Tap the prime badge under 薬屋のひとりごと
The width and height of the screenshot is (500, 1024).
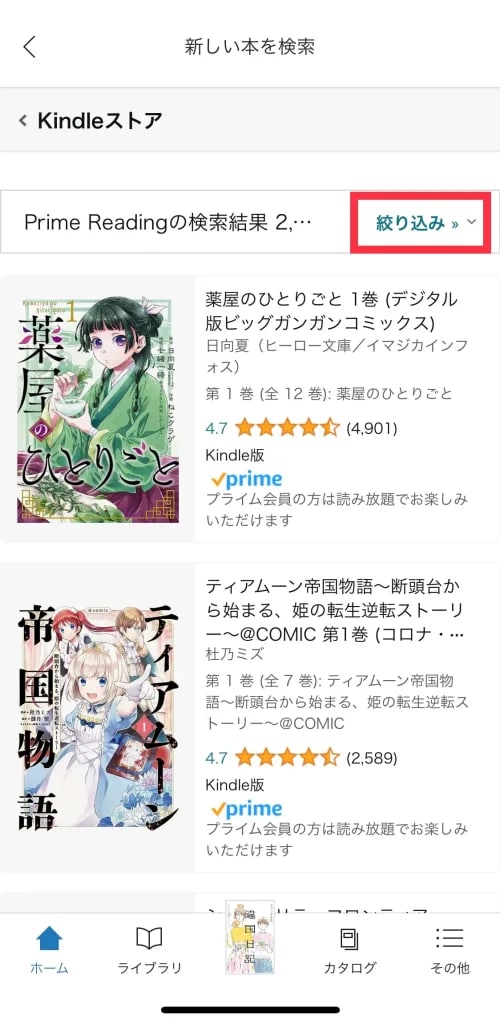pos(247,479)
